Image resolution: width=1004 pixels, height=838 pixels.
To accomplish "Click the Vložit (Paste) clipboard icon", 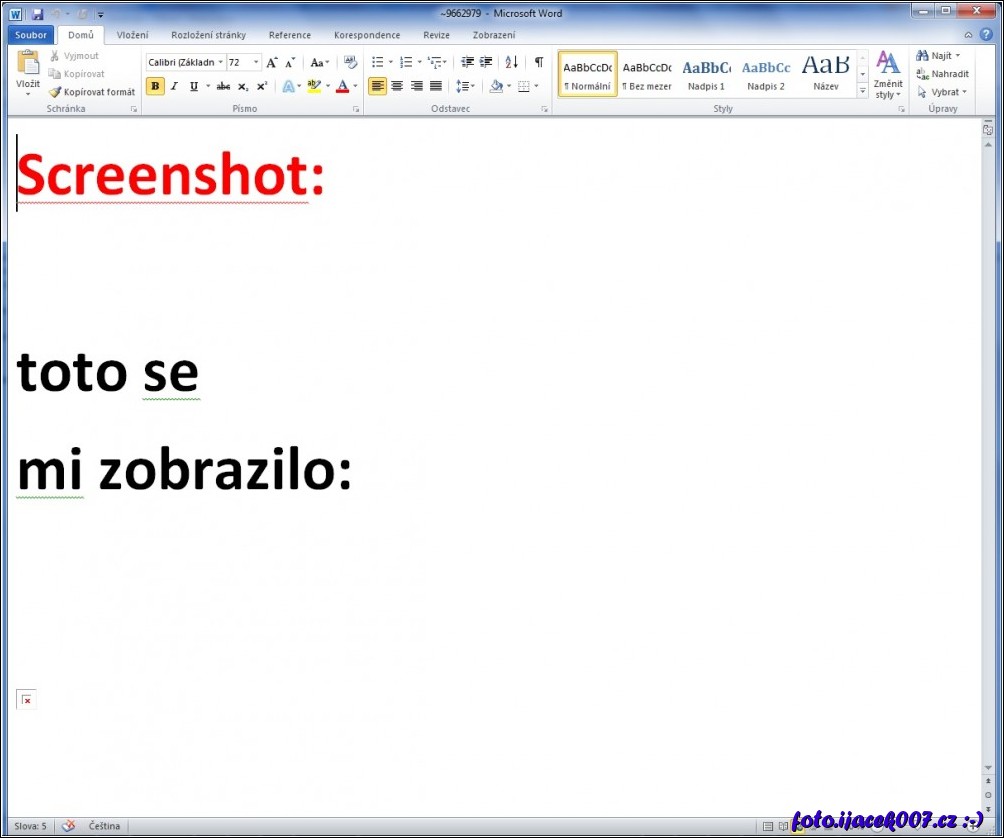I will pos(28,64).
